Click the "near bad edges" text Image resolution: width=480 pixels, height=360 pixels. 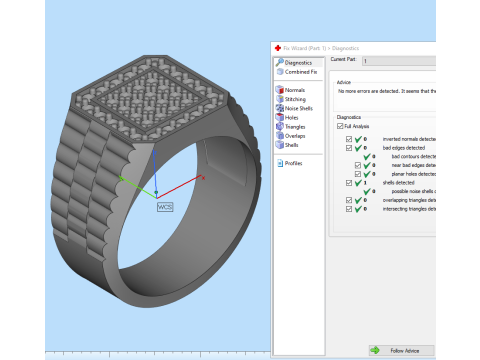[x=414, y=165]
